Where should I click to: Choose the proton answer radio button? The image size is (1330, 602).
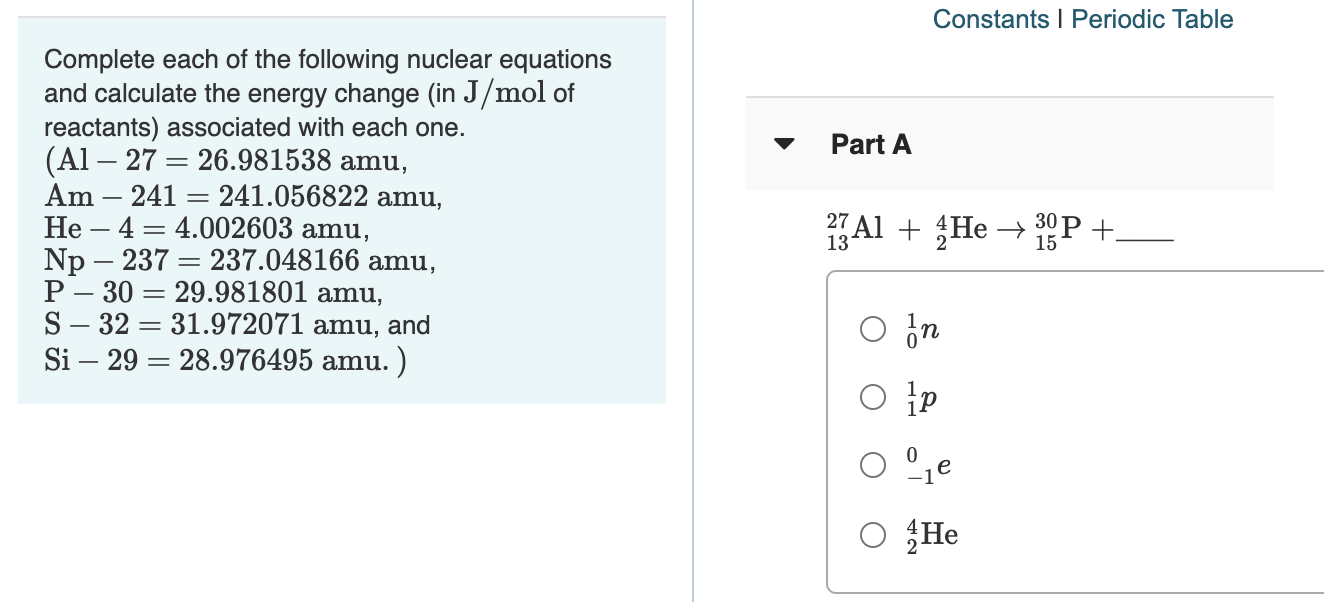(872, 398)
